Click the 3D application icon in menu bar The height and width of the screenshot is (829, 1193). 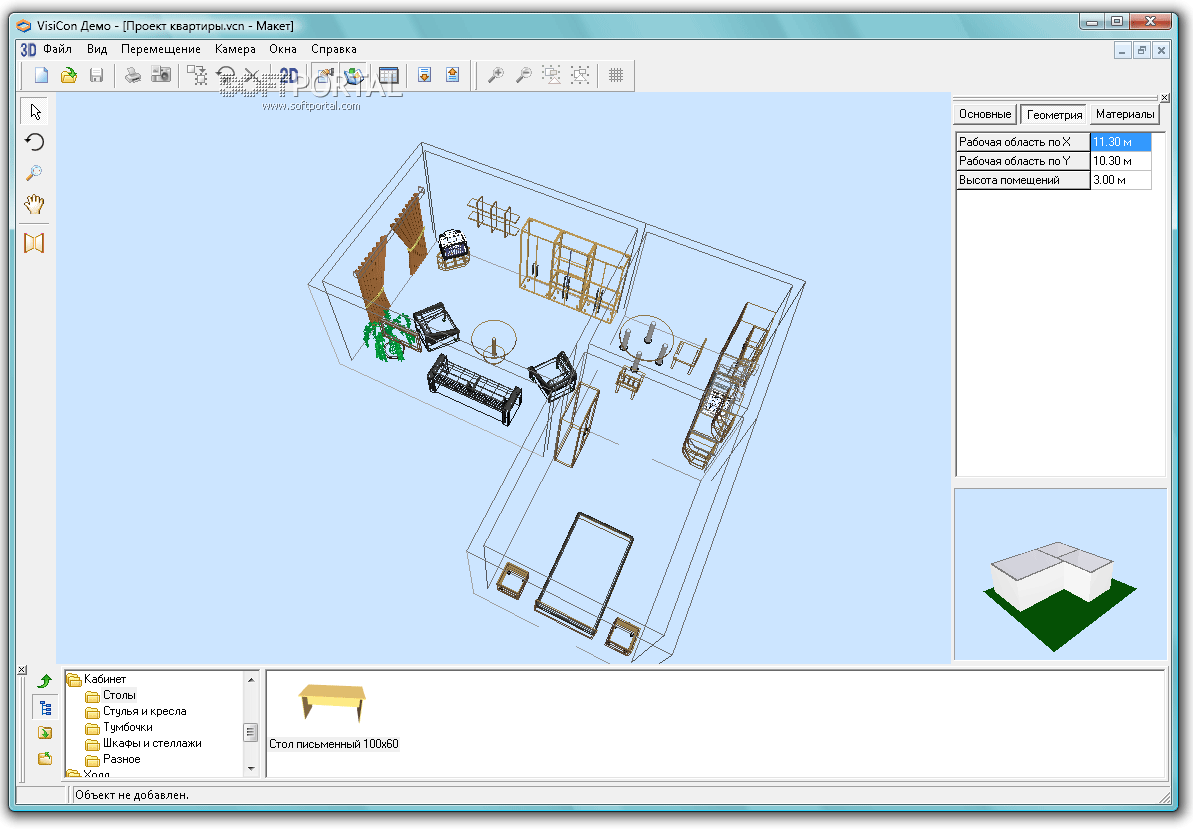(x=28, y=49)
